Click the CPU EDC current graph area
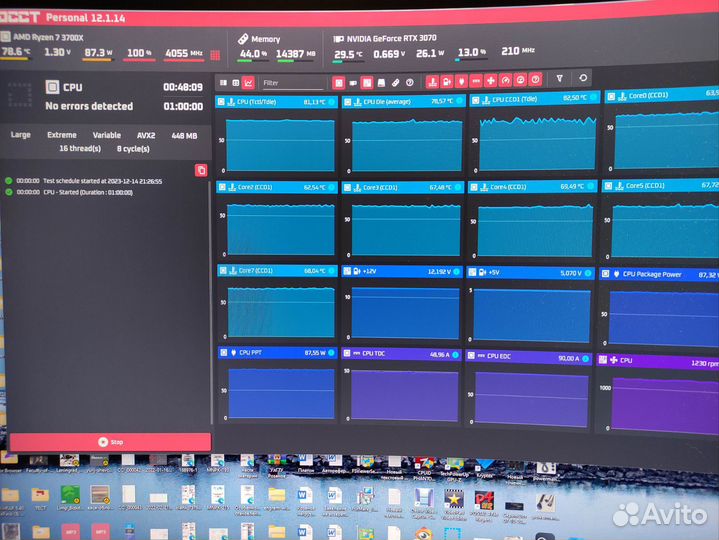The width and height of the screenshot is (719, 540). point(531,399)
